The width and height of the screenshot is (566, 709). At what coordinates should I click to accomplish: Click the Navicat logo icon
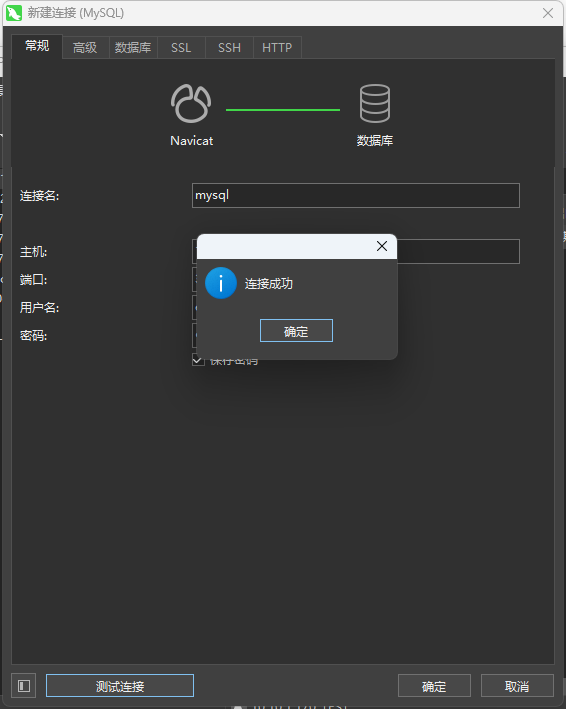(191, 104)
